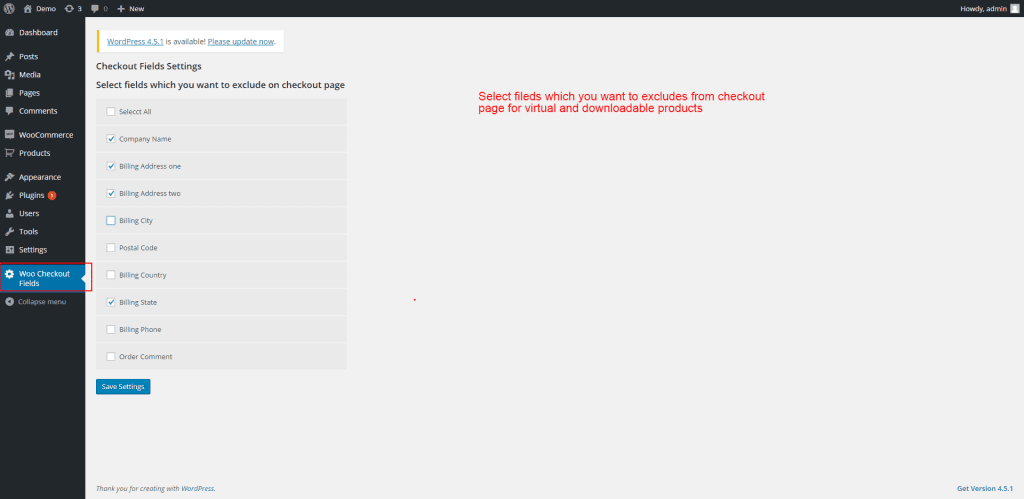
Task: Click the WordPress logo icon
Action: pos(9,8)
